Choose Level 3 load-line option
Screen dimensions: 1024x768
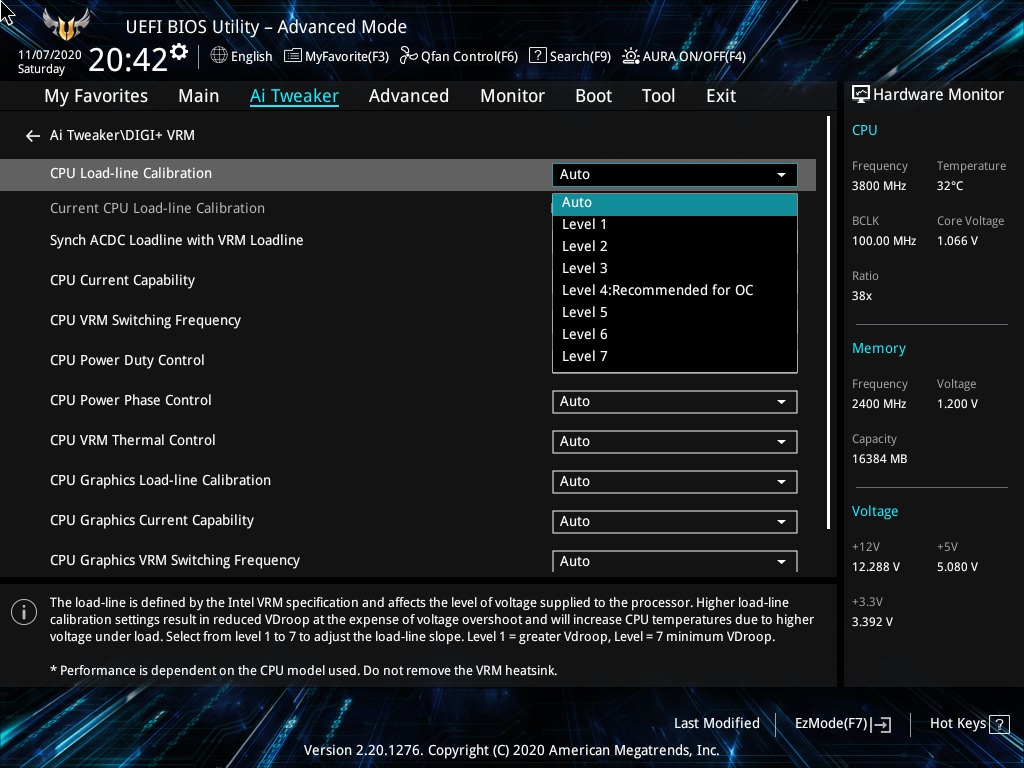coord(675,268)
